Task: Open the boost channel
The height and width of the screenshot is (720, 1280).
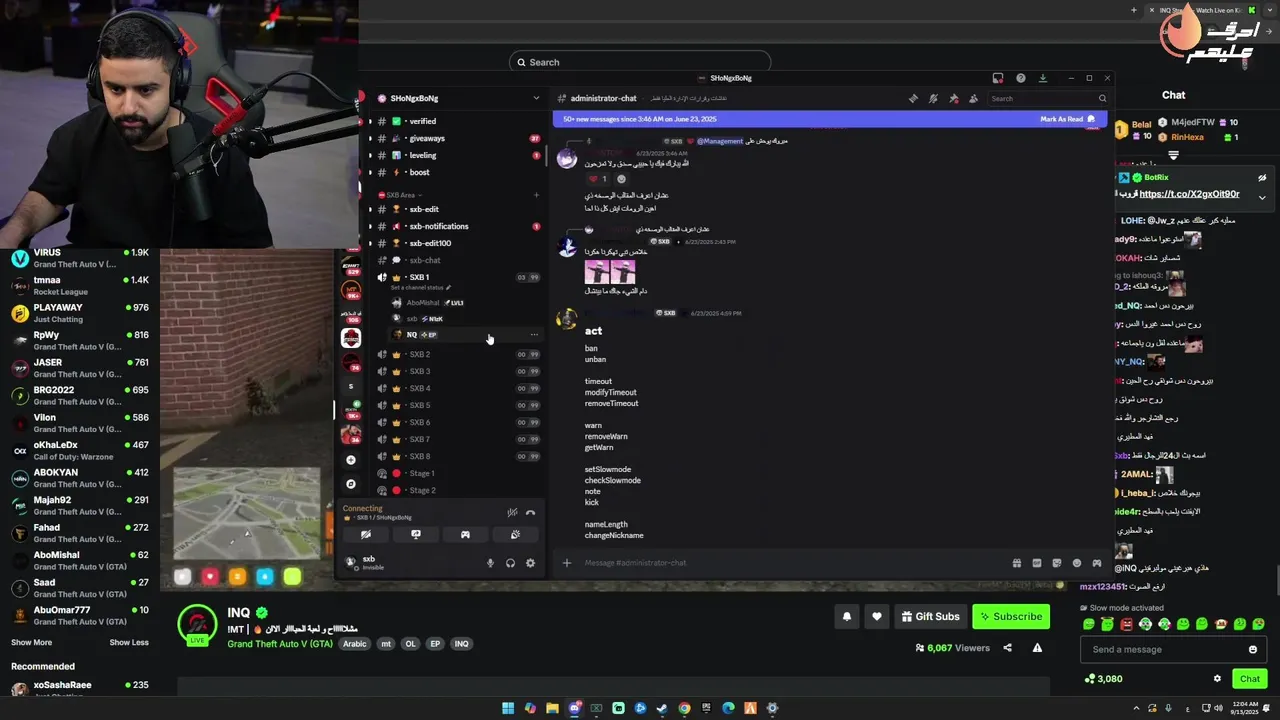Action: click(x=456, y=172)
